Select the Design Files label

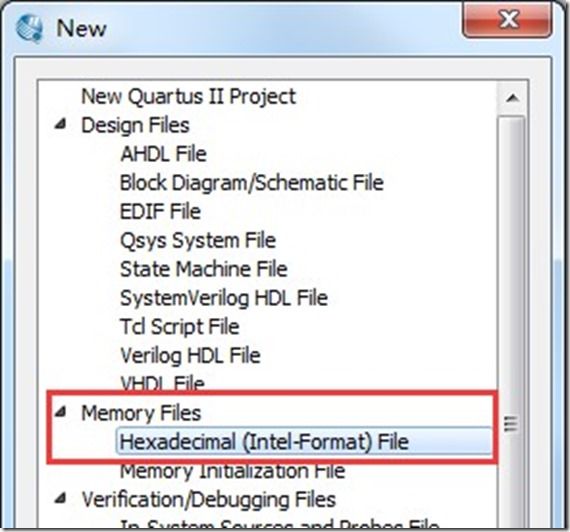click(x=135, y=125)
